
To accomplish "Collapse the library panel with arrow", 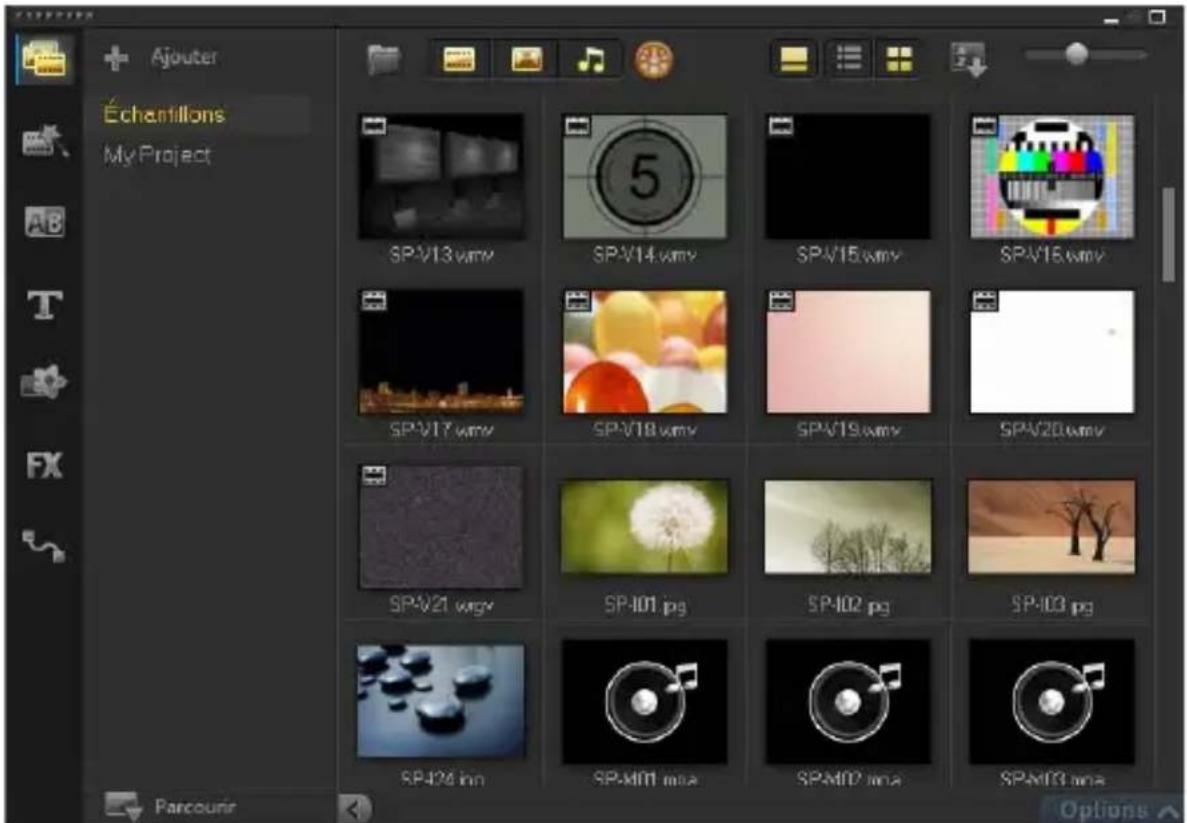I will pos(354,809).
